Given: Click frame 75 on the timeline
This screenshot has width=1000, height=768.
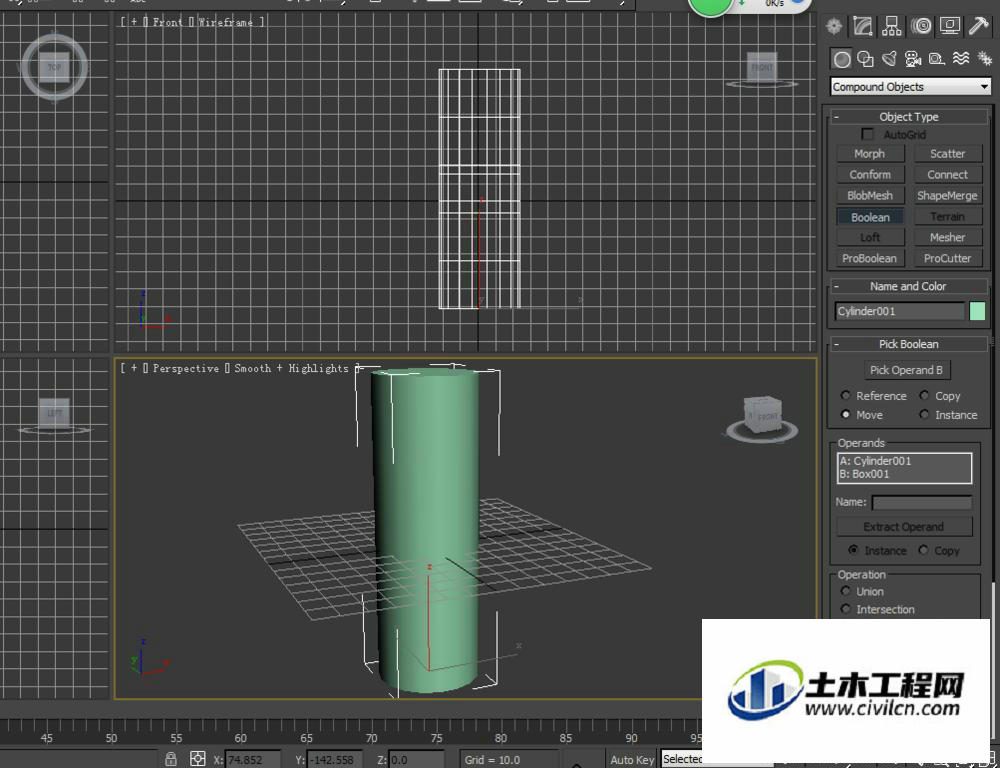Looking at the screenshot, I should [436, 738].
